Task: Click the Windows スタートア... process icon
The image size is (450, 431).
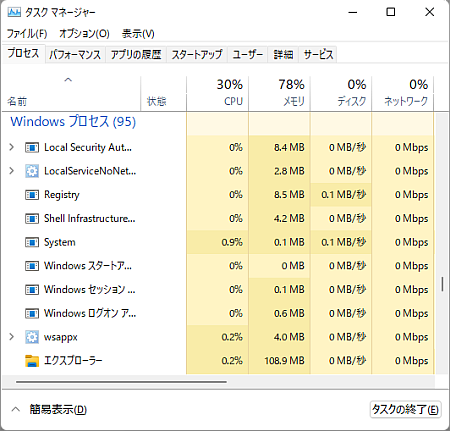Action: click(32, 266)
